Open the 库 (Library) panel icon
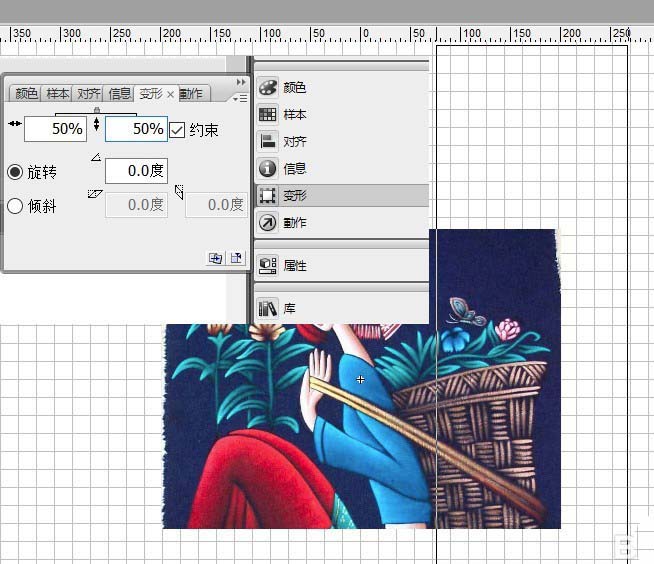Image resolution: width=654 pixels, height=564 pixels. pyautogui.click(x=267, y=309)
